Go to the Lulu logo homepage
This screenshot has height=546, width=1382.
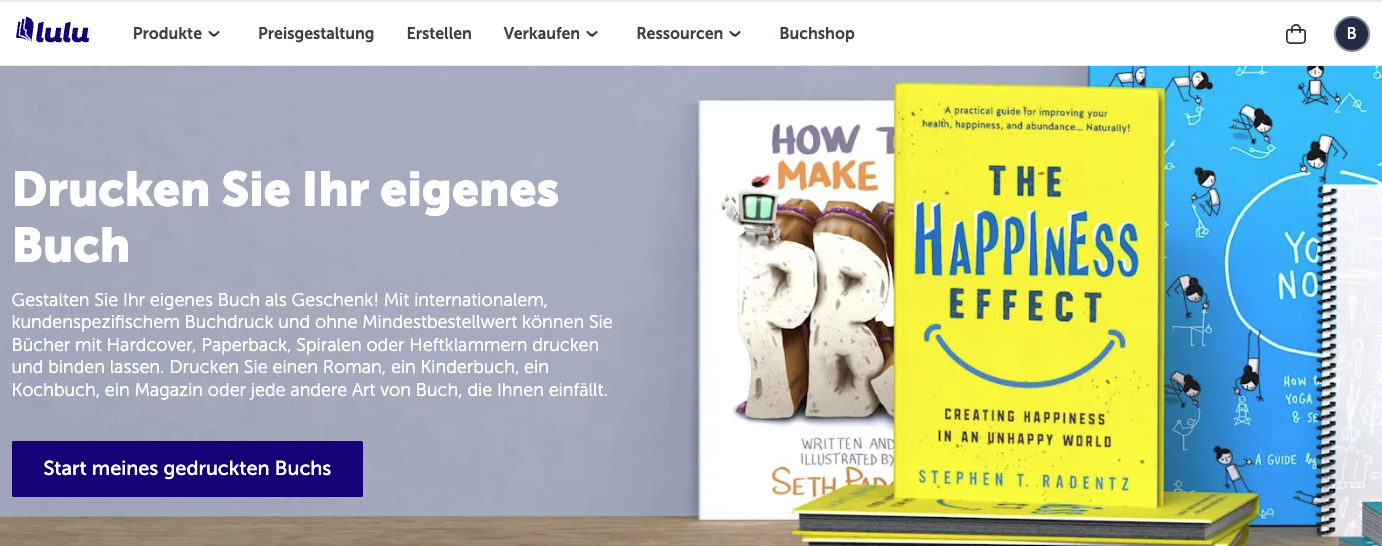pos(53,31)
